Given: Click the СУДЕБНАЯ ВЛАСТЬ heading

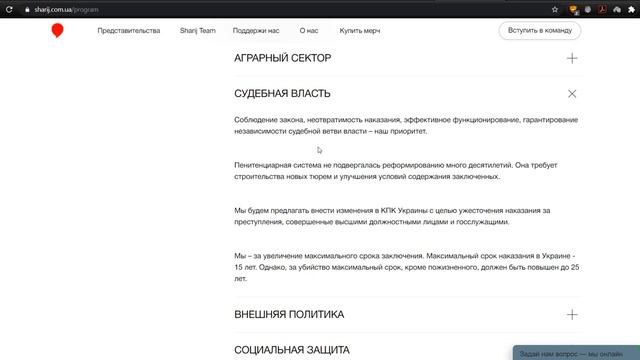Looking at the screenshot, I should click(x=282, y=93).
